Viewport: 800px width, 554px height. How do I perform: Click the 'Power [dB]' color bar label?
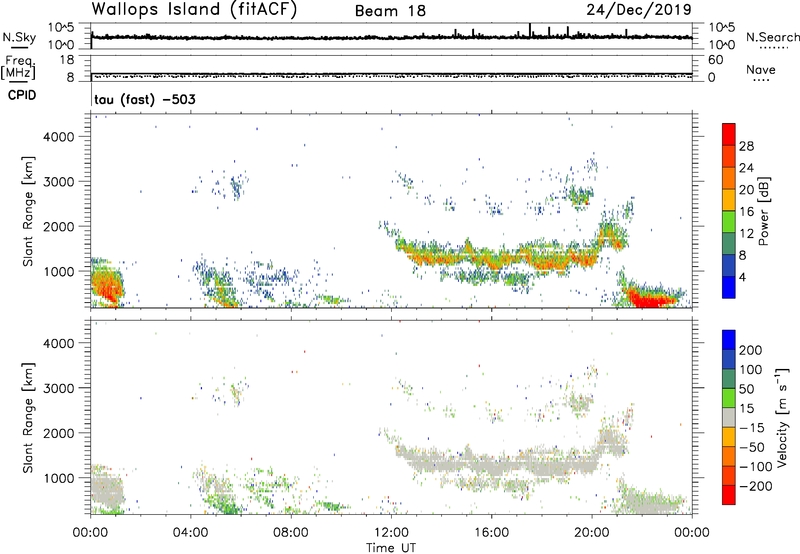point(763,211)
